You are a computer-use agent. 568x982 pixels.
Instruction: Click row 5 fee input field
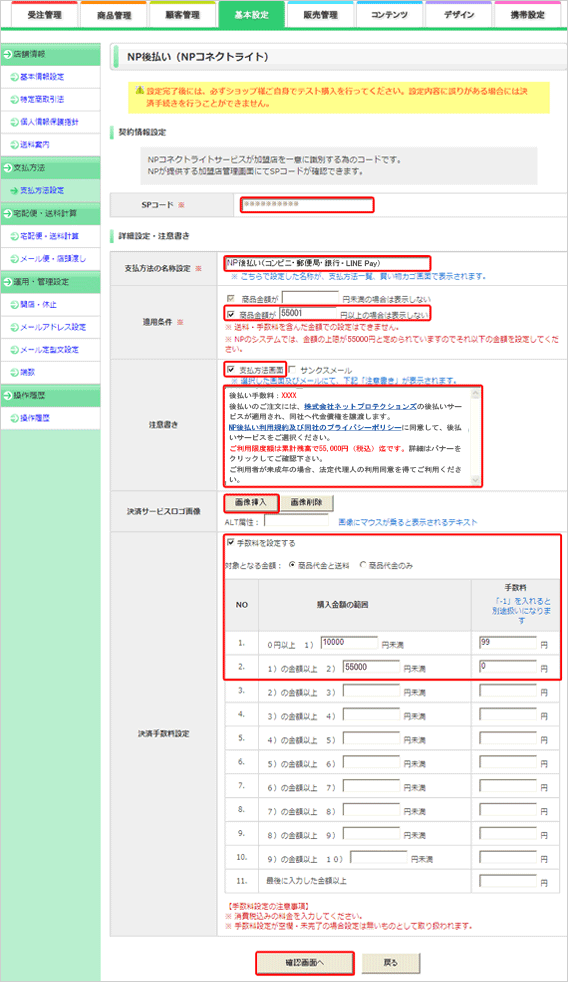tap(508, 738)
